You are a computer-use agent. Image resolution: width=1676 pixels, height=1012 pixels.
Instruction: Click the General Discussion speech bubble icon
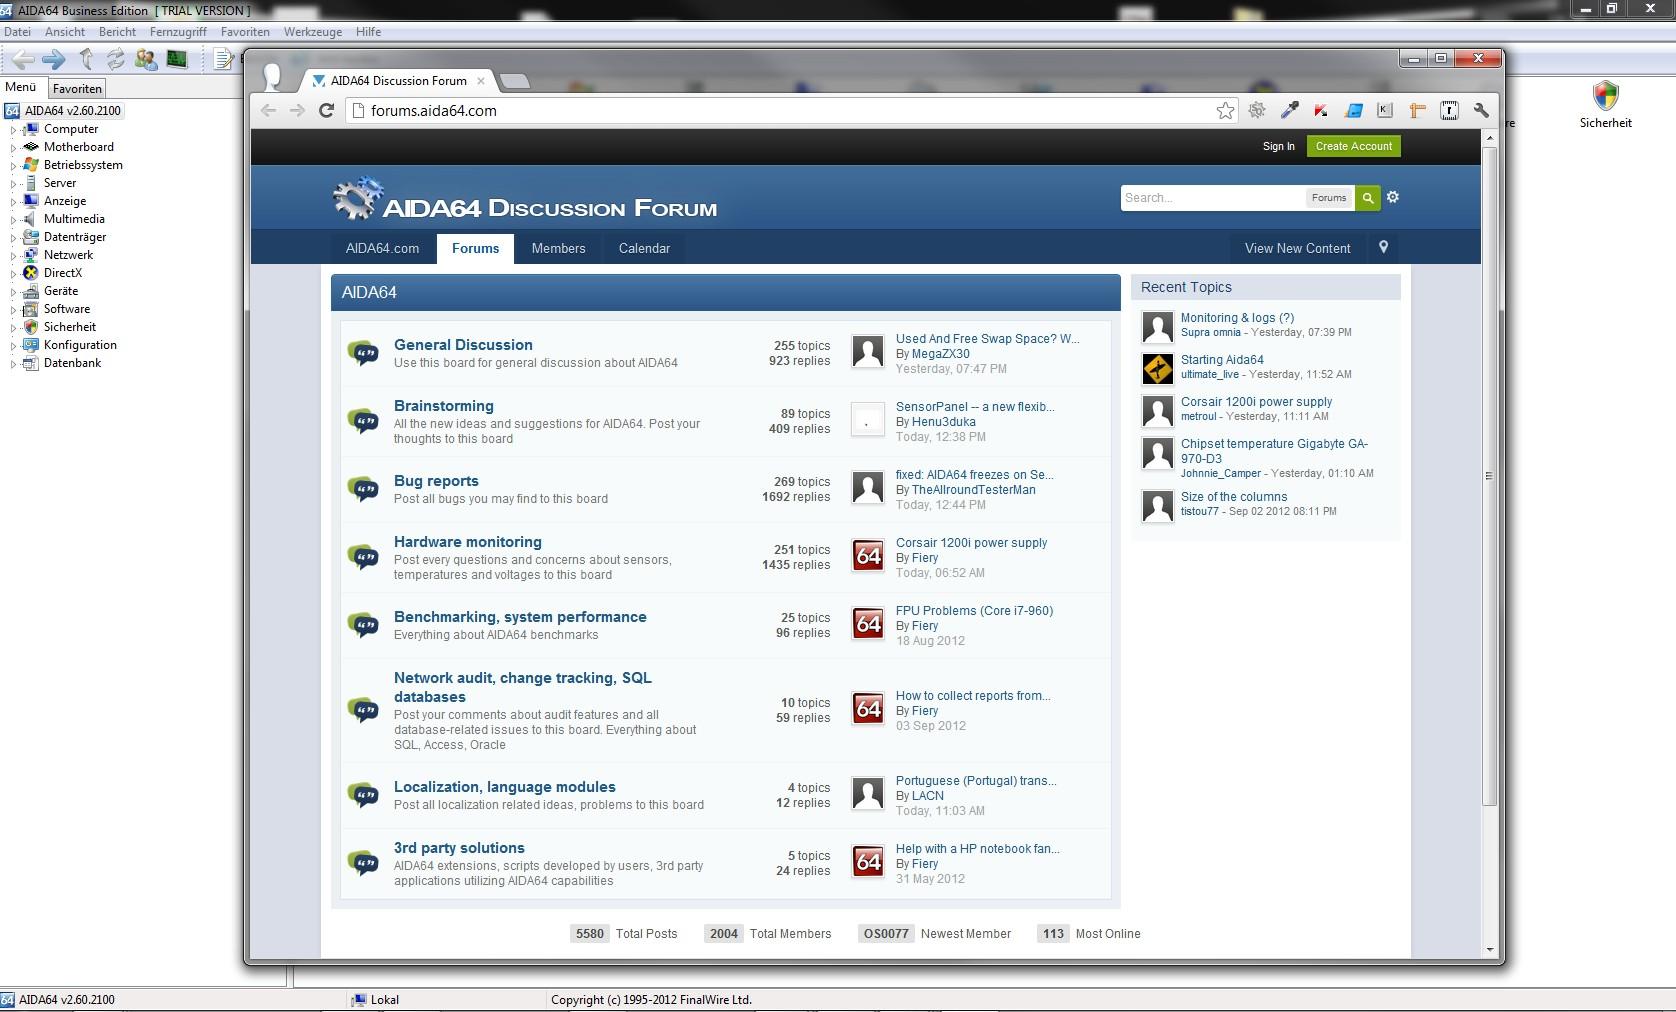363,353
